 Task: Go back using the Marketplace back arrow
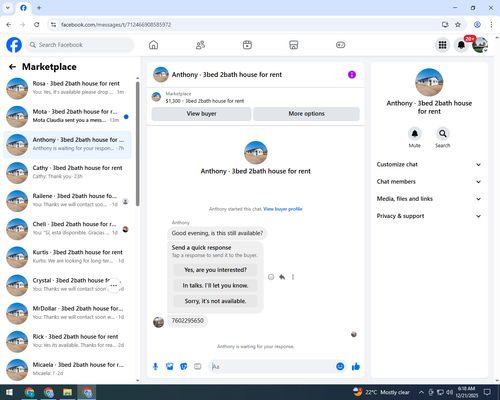(x=12, y=67)
